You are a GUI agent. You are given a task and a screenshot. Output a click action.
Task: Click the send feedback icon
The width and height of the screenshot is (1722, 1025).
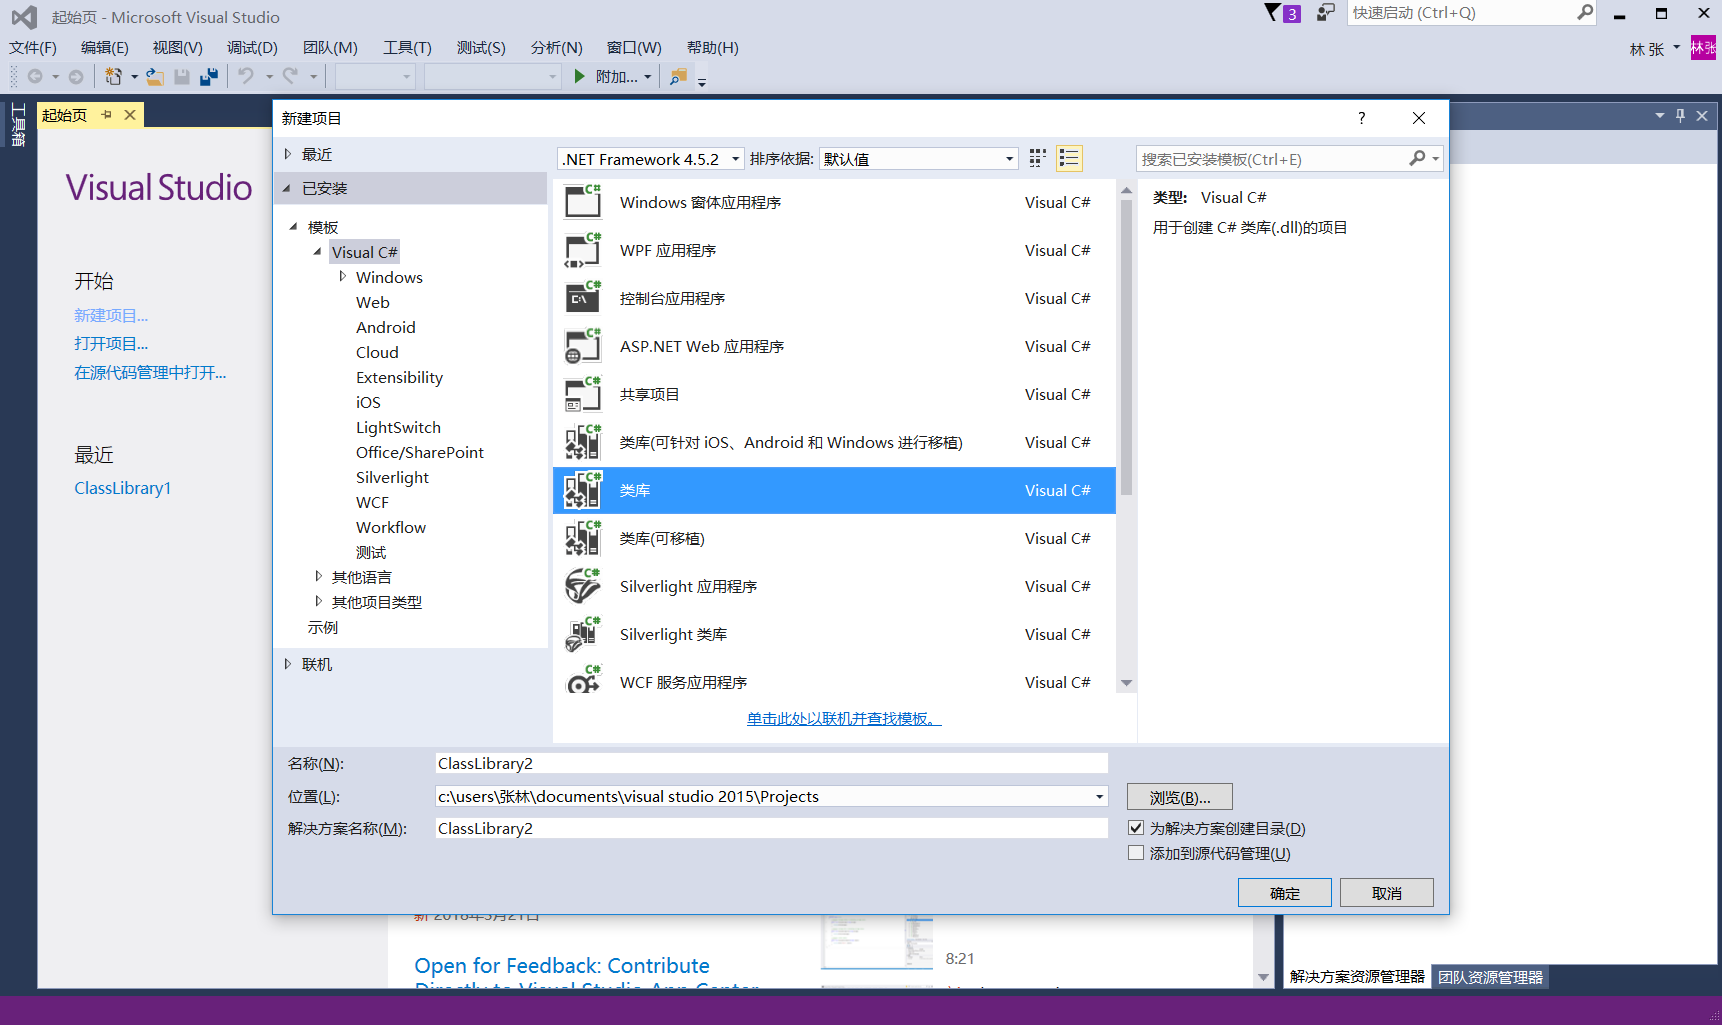(x=1326, y=13)
